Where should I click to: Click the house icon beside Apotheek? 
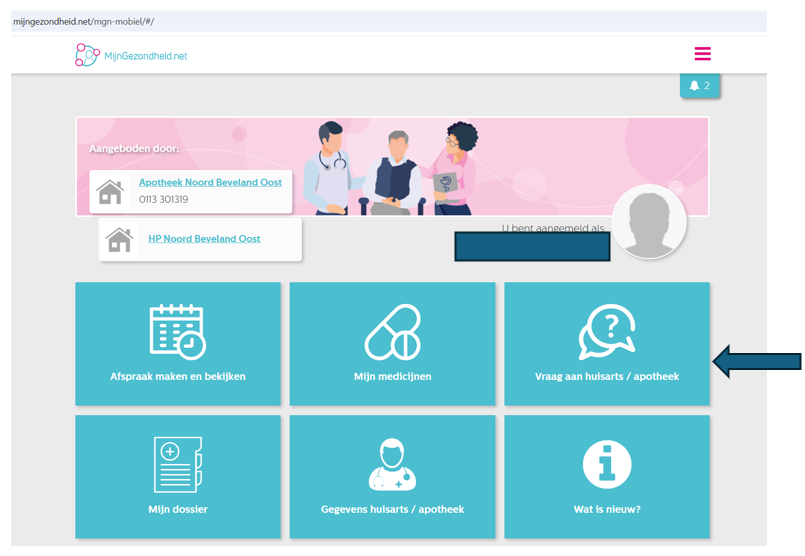(110, 191)
